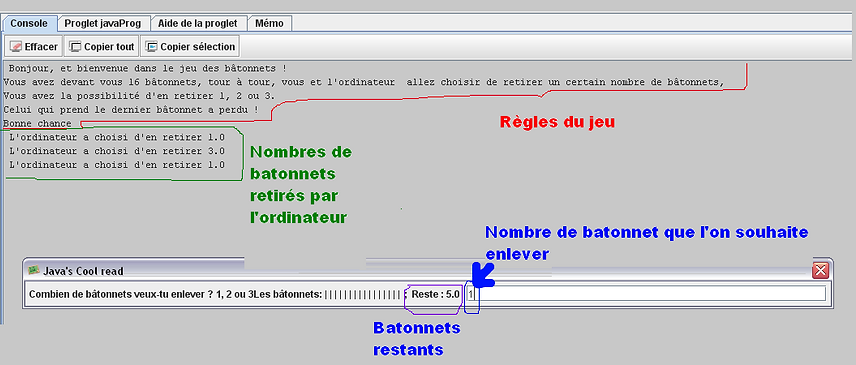Click the Effacer button

(34, 46)
